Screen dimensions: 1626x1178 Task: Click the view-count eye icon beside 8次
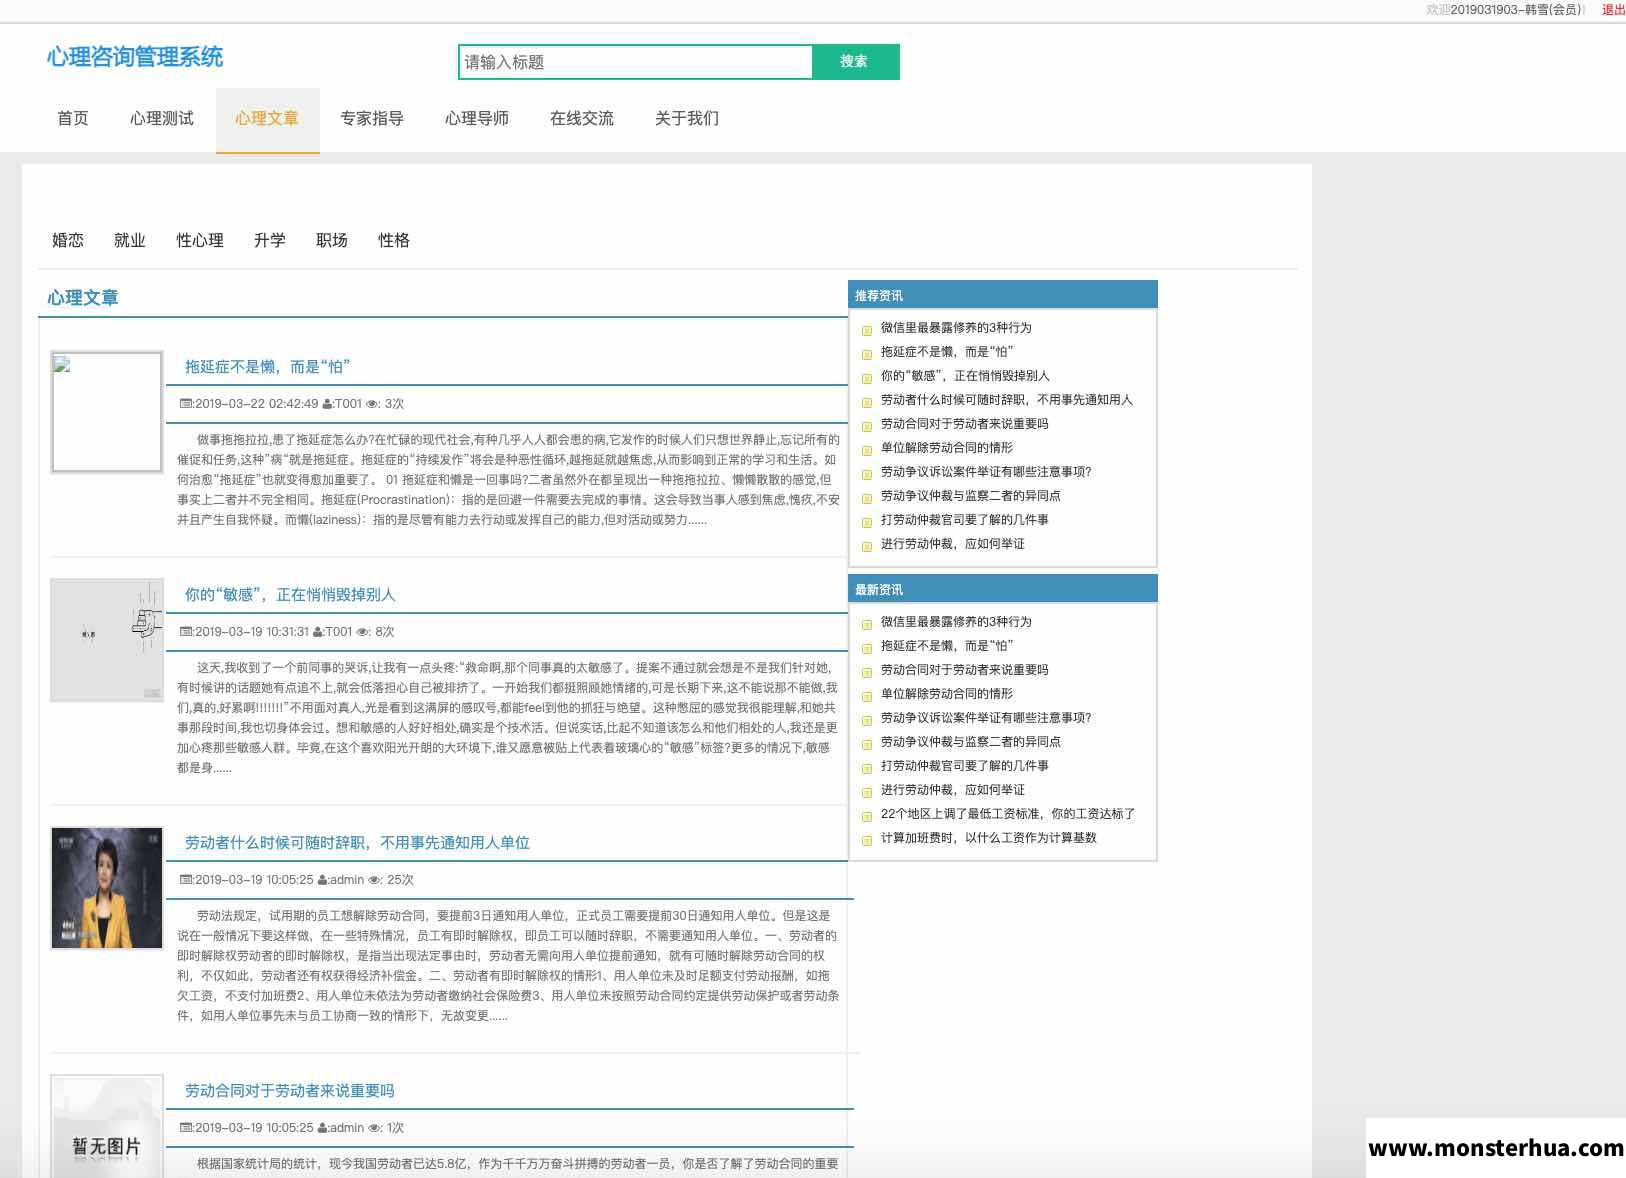pyautogui.click(x=364, y=632)
